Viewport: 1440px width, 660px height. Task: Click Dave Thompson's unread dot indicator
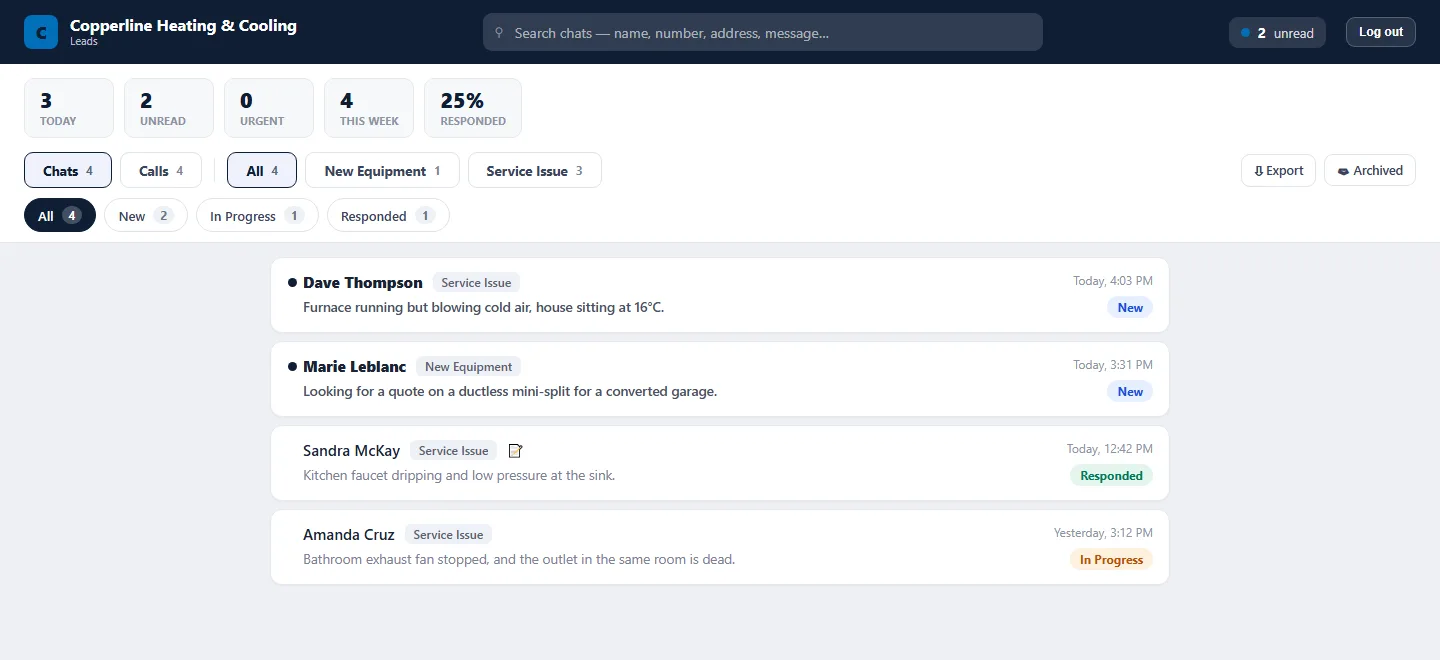(292, 283)
